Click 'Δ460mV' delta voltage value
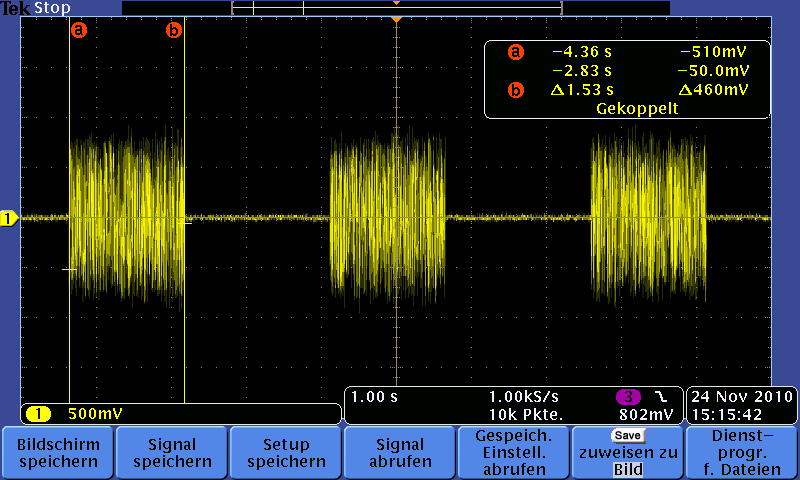This screenshot has width=800, height=480. click(713, 90)
